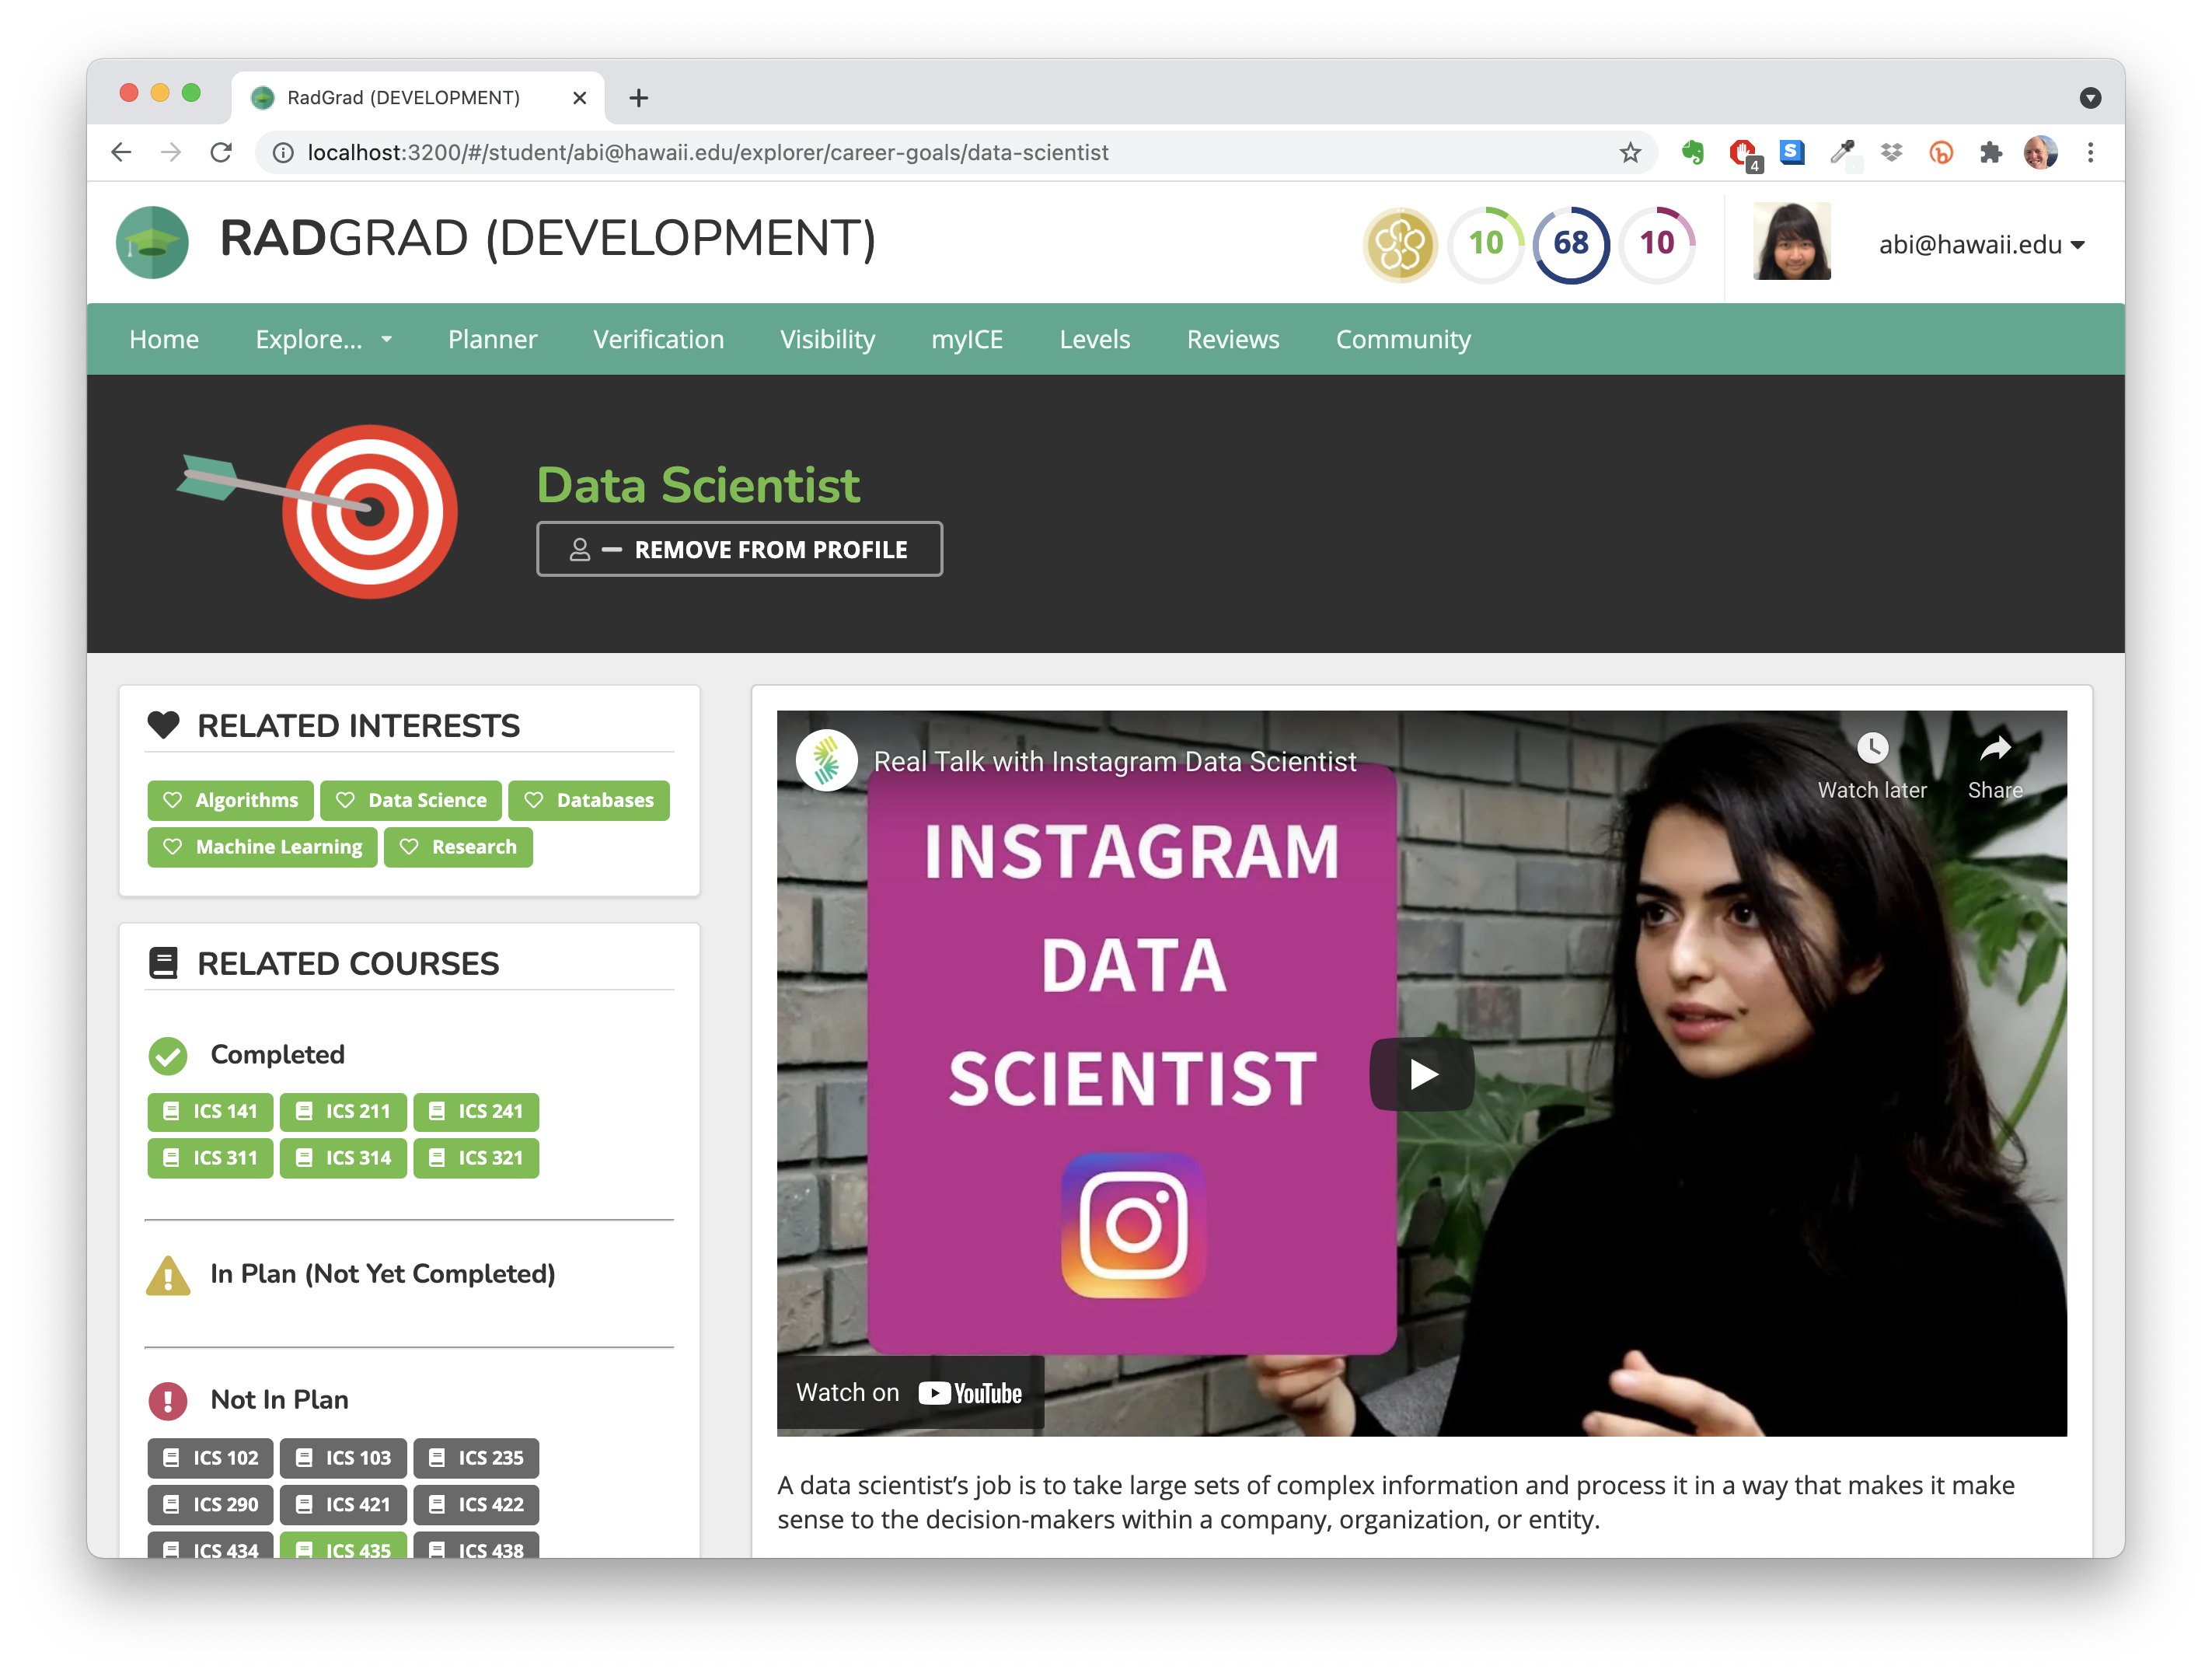Open the Reviews page

[x=1233, y=339]
